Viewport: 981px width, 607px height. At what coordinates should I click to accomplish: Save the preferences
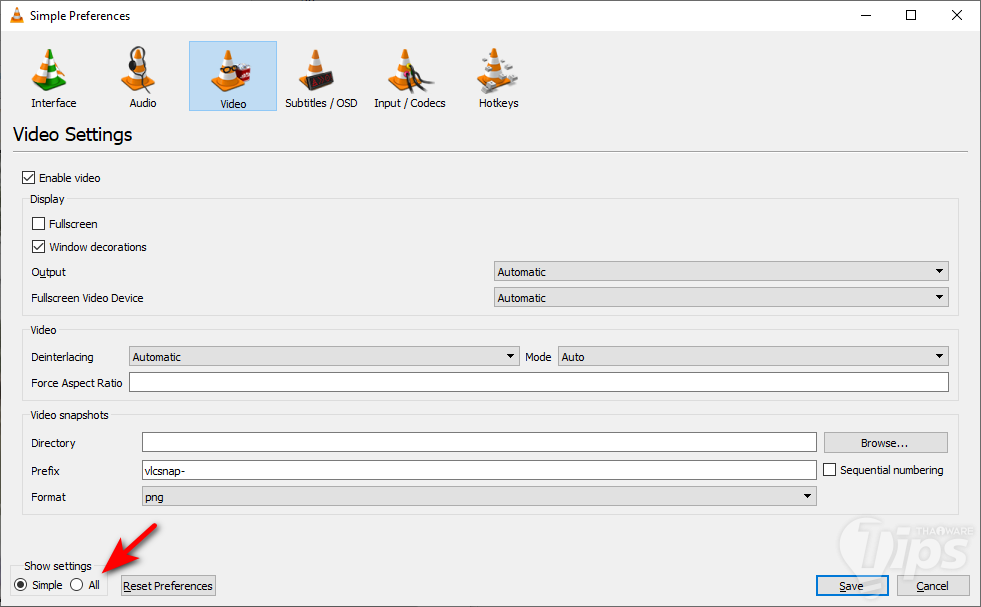(852, 586)
